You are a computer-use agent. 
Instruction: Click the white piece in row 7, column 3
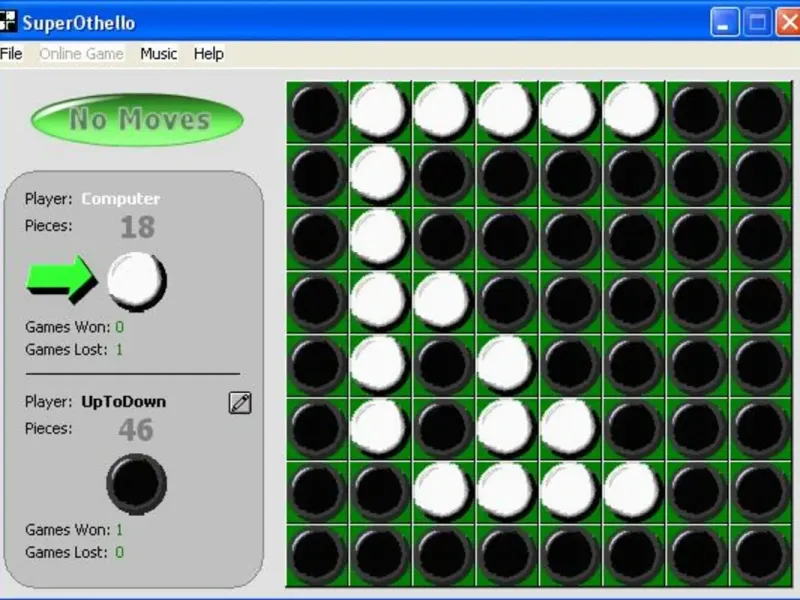click(442, 491)
